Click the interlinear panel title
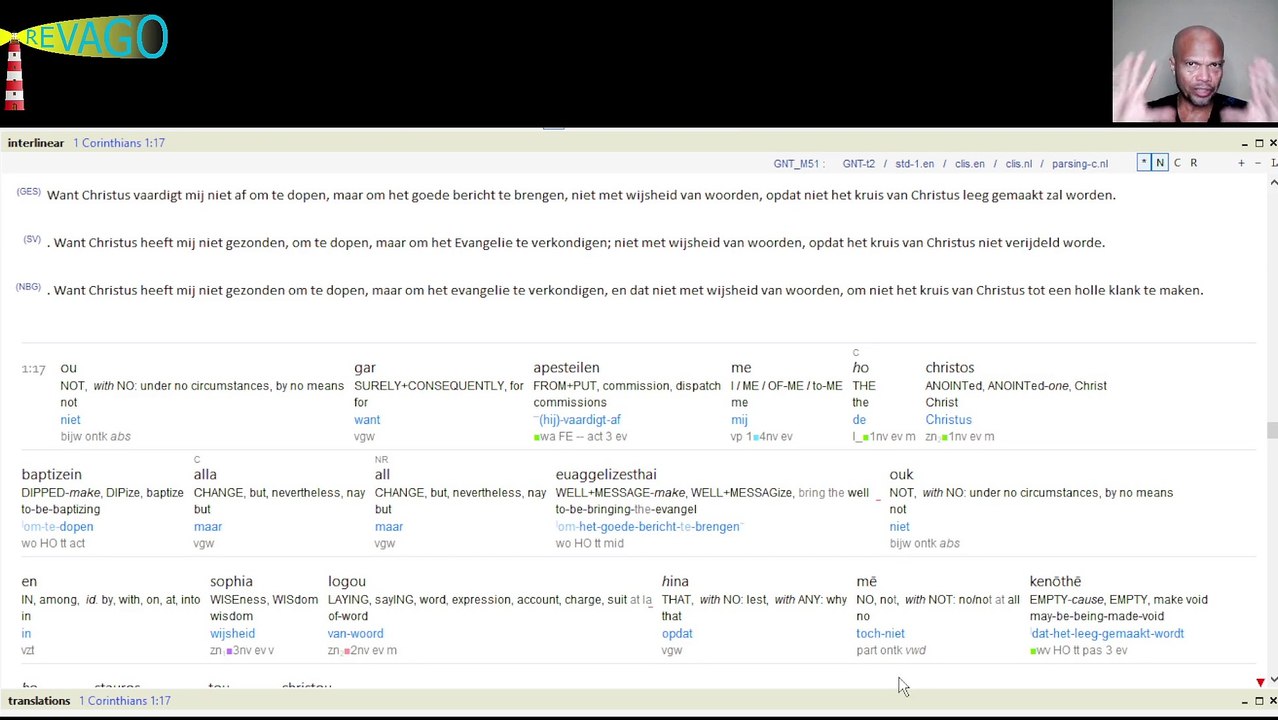Viewport: 1278px width, 720px height. [x=35, y=143]
